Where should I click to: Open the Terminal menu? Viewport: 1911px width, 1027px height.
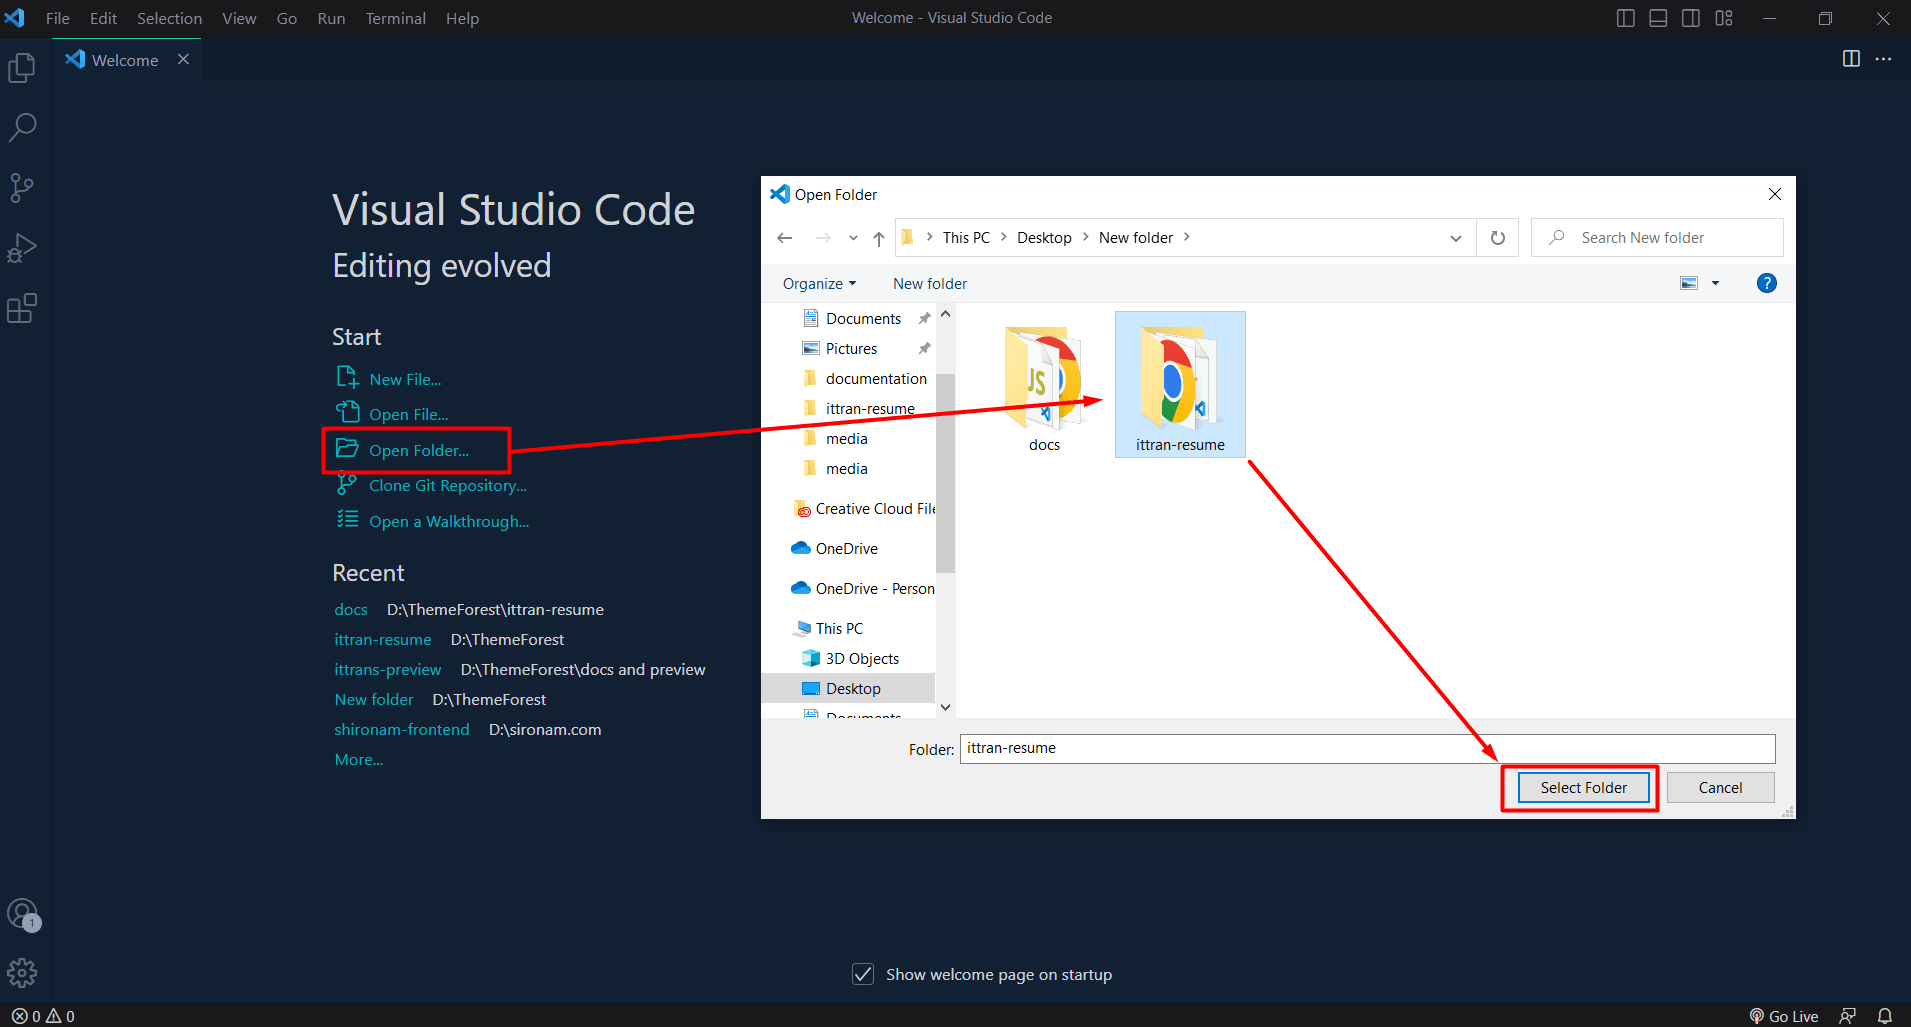pyautogui.click(x=395, y=18)
